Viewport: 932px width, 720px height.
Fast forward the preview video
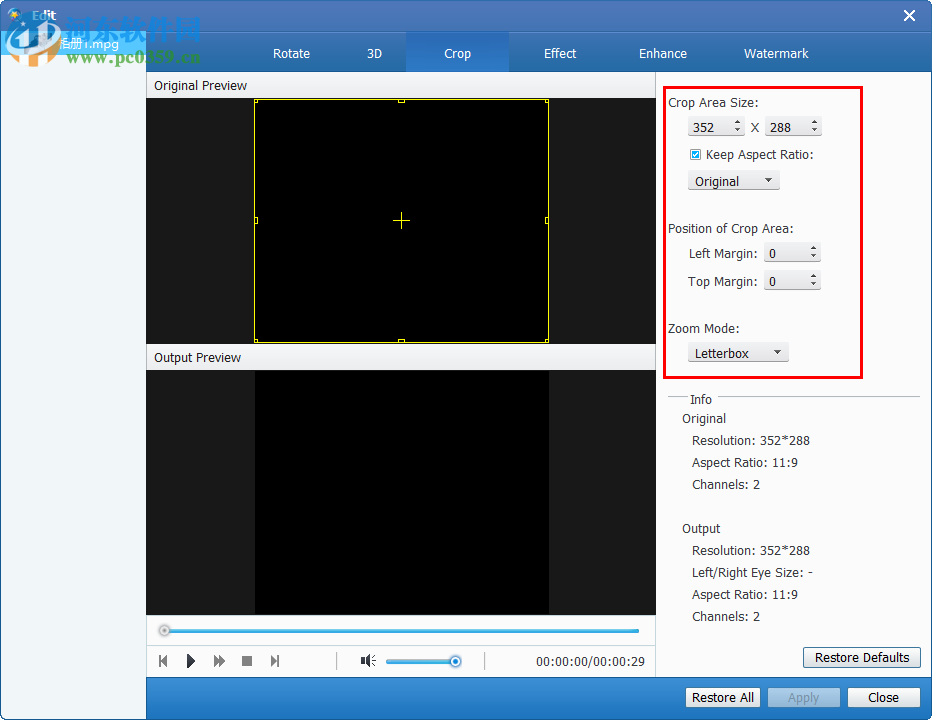219,660
